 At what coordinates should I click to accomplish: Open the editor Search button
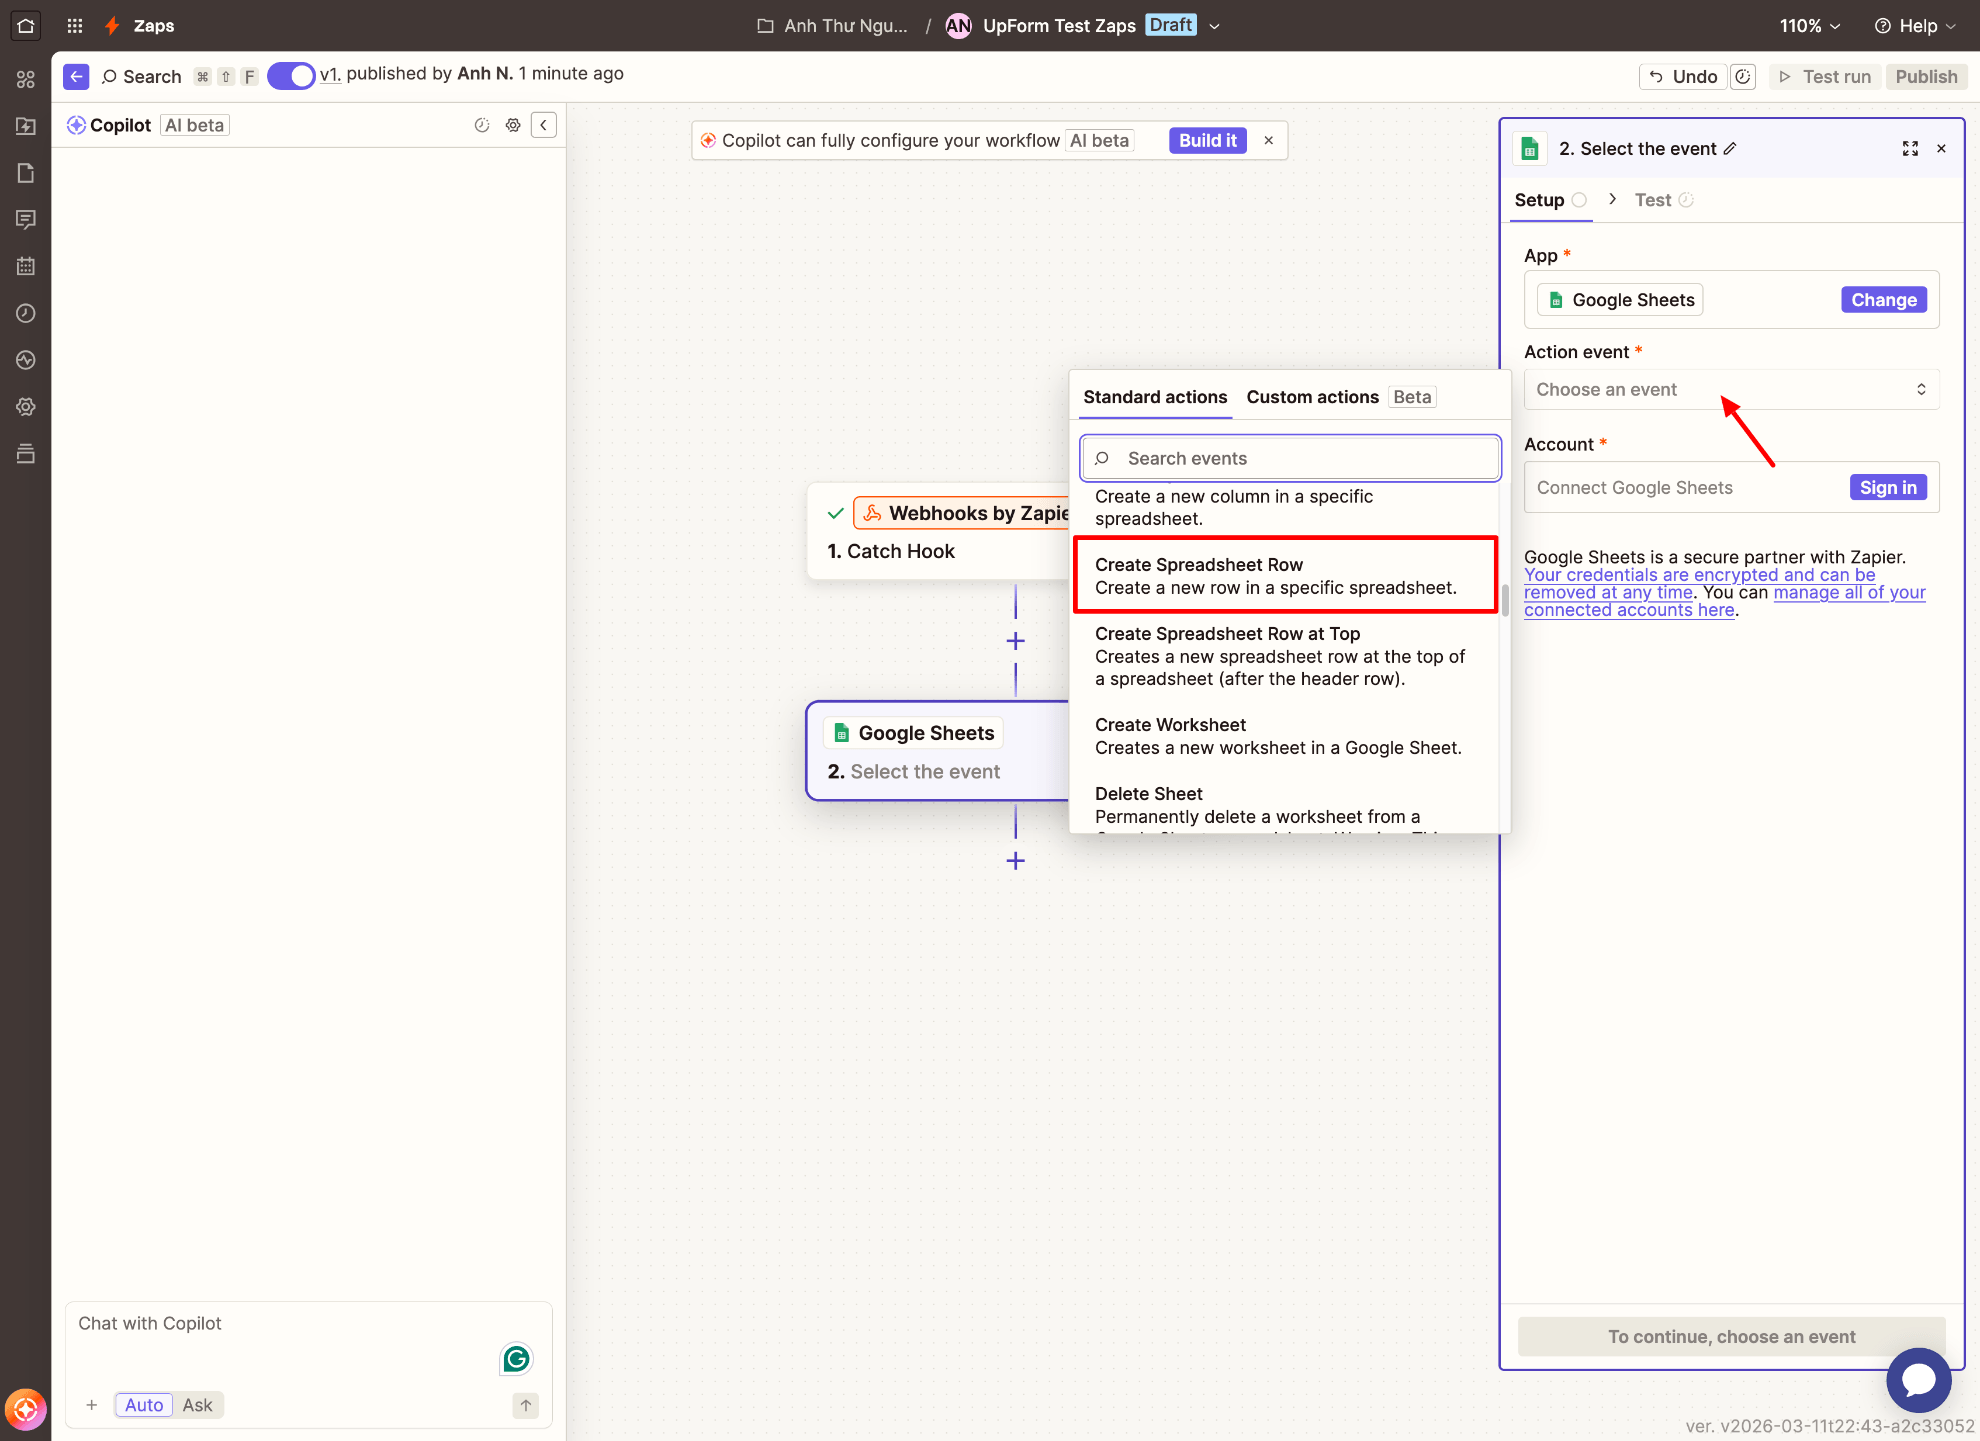141,77
